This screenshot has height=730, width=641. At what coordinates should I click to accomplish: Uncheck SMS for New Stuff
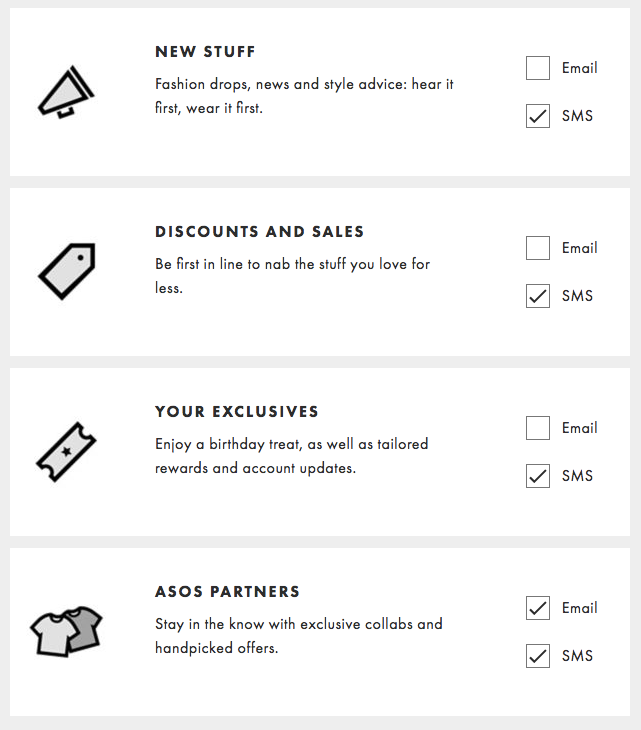coord(538,116)
